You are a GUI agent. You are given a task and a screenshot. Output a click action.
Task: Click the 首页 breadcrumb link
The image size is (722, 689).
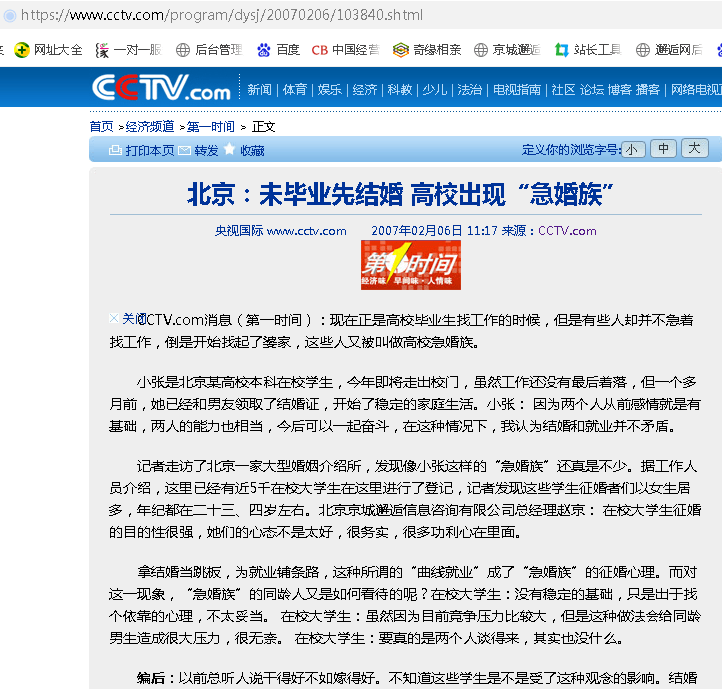point(101,126)
